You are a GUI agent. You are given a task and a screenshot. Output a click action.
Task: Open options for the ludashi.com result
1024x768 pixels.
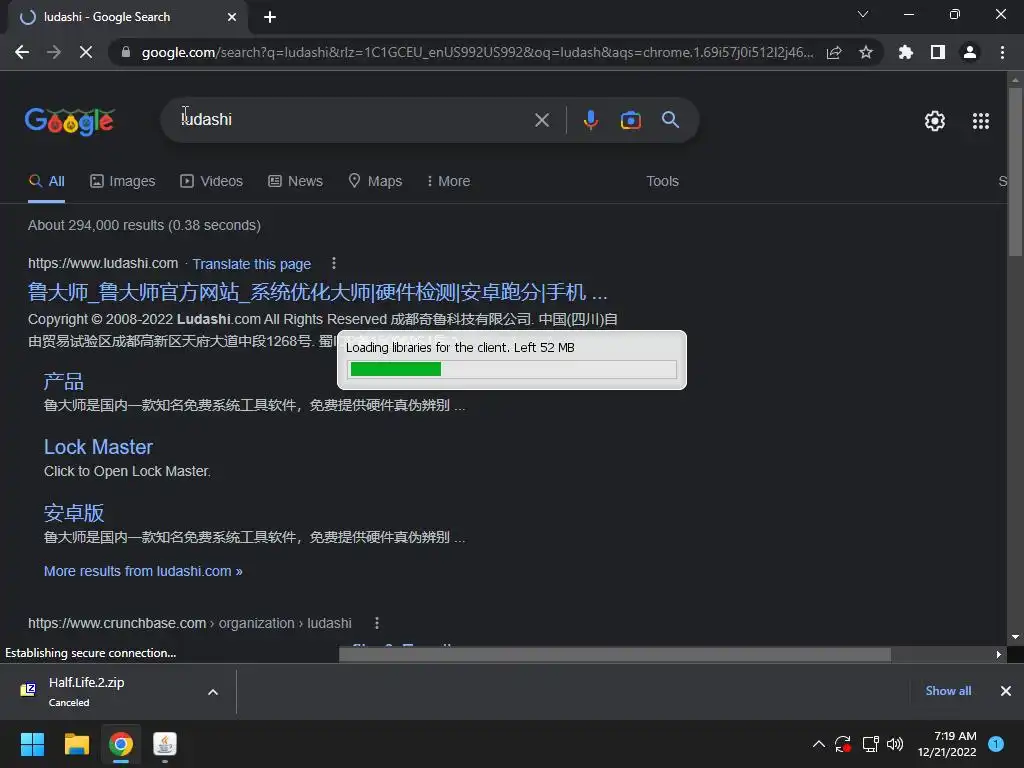[334, 263]
